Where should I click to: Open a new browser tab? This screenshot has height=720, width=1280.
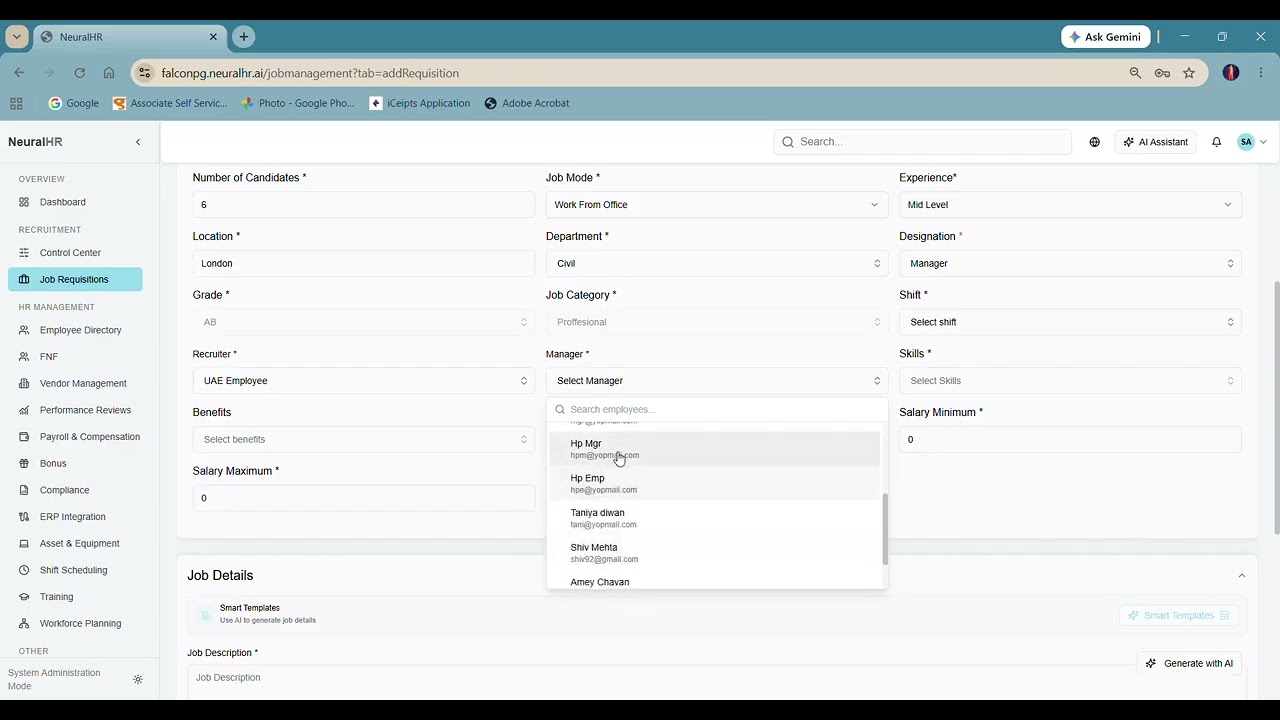[243, 37]
